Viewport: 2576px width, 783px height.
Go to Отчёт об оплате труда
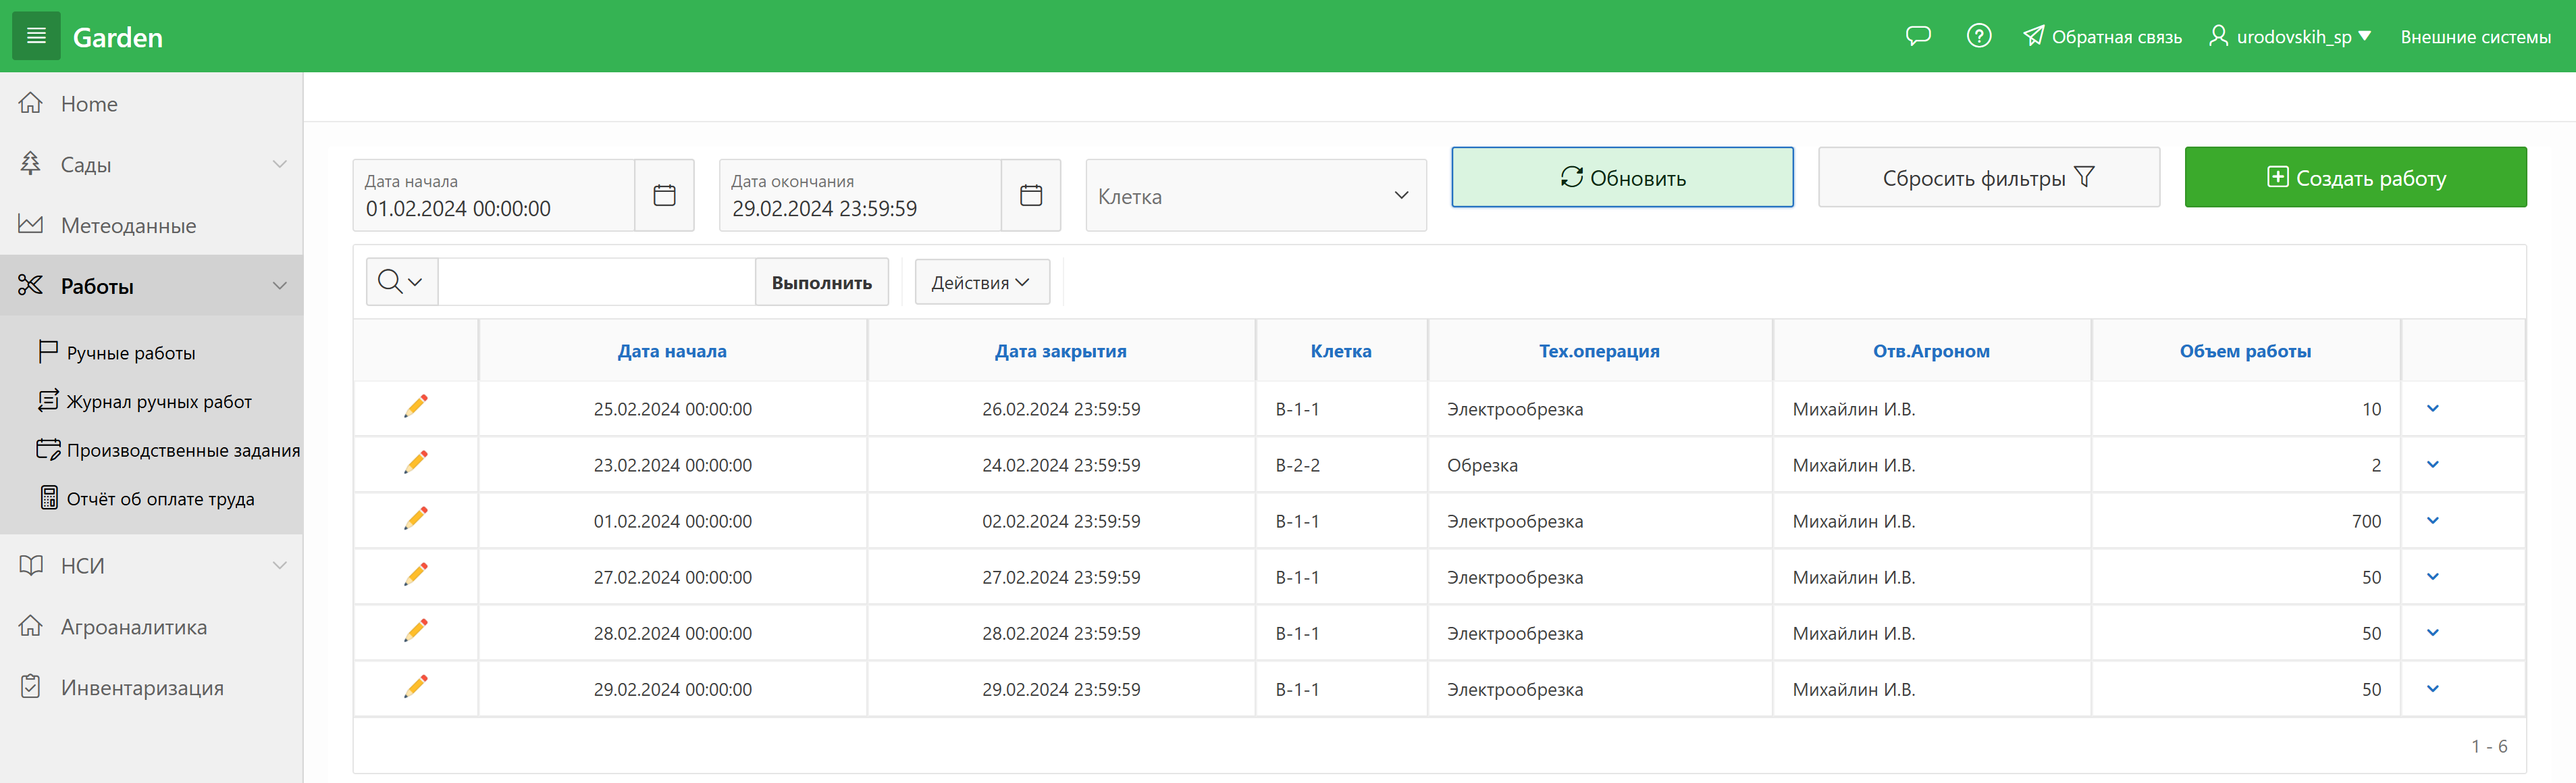pyautogui.click(x=160, y=499)
